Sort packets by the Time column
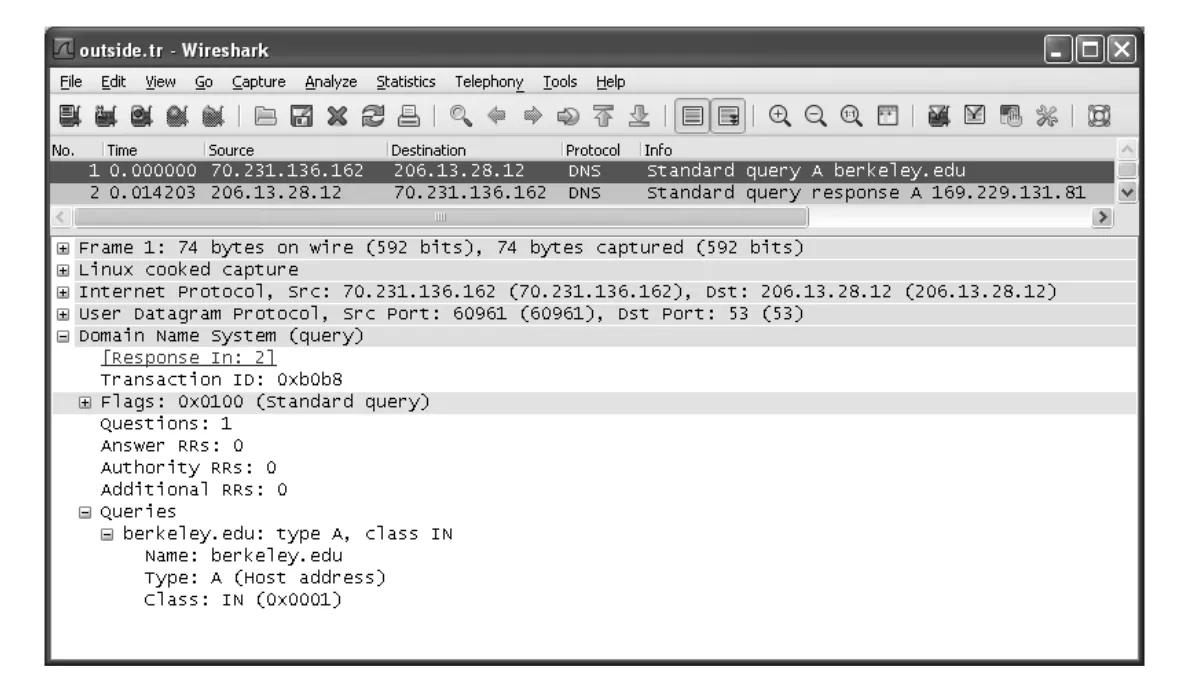1189x682 pixels. [153, 150]
